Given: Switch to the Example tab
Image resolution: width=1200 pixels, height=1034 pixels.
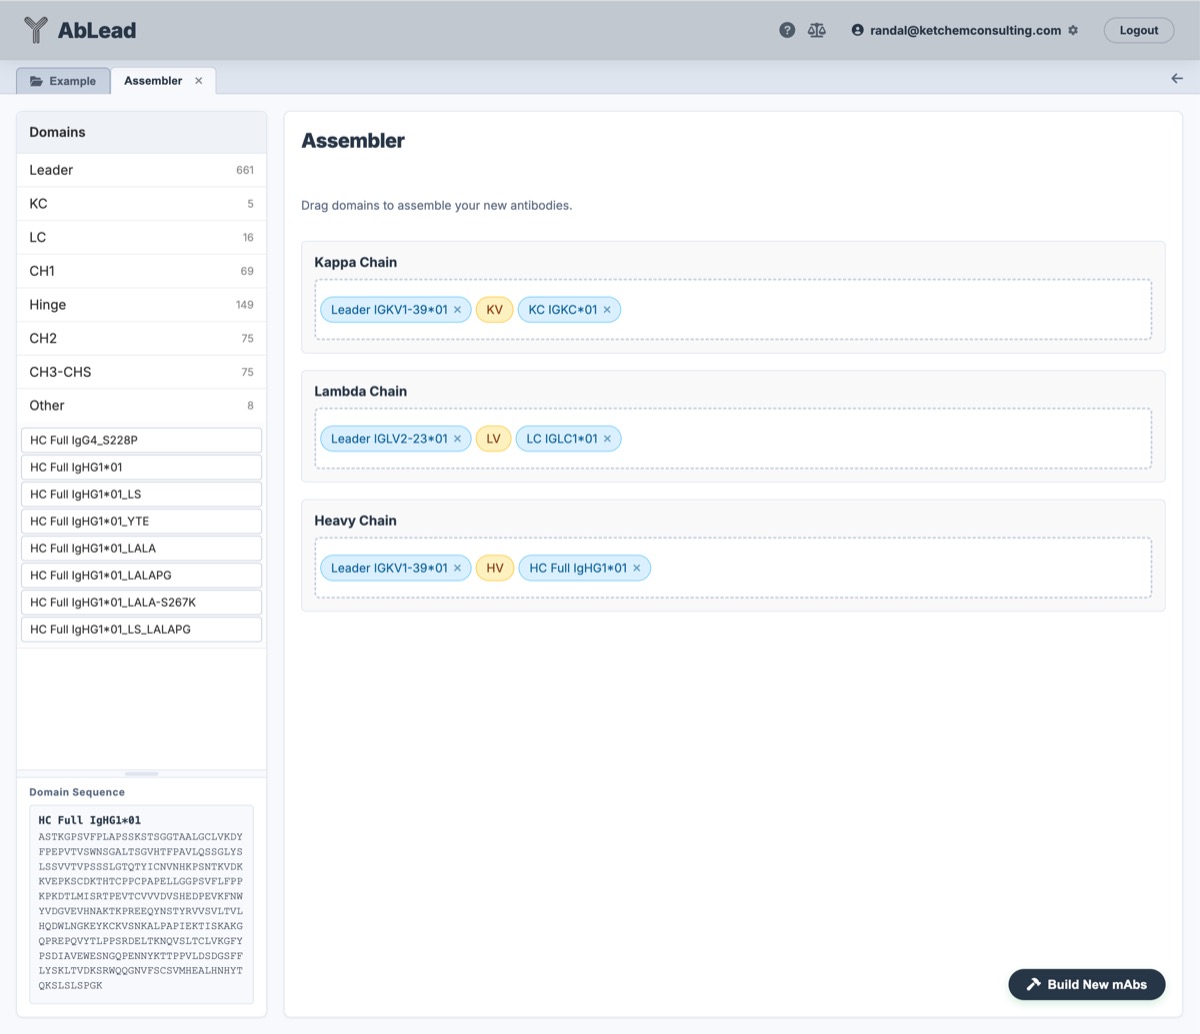Looking at the screenshot, I should pyautogui.click(x=63, y=81).
